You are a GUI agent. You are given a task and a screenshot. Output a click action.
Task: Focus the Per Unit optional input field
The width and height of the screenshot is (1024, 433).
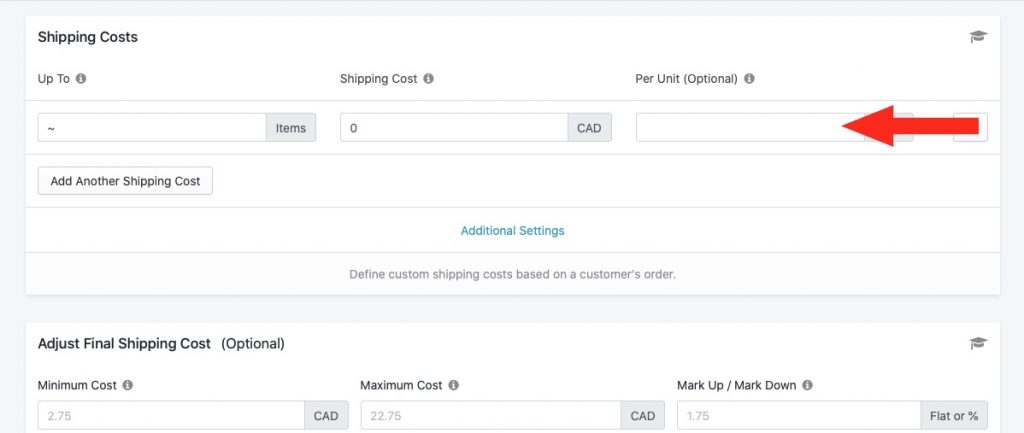coord(750,127)
